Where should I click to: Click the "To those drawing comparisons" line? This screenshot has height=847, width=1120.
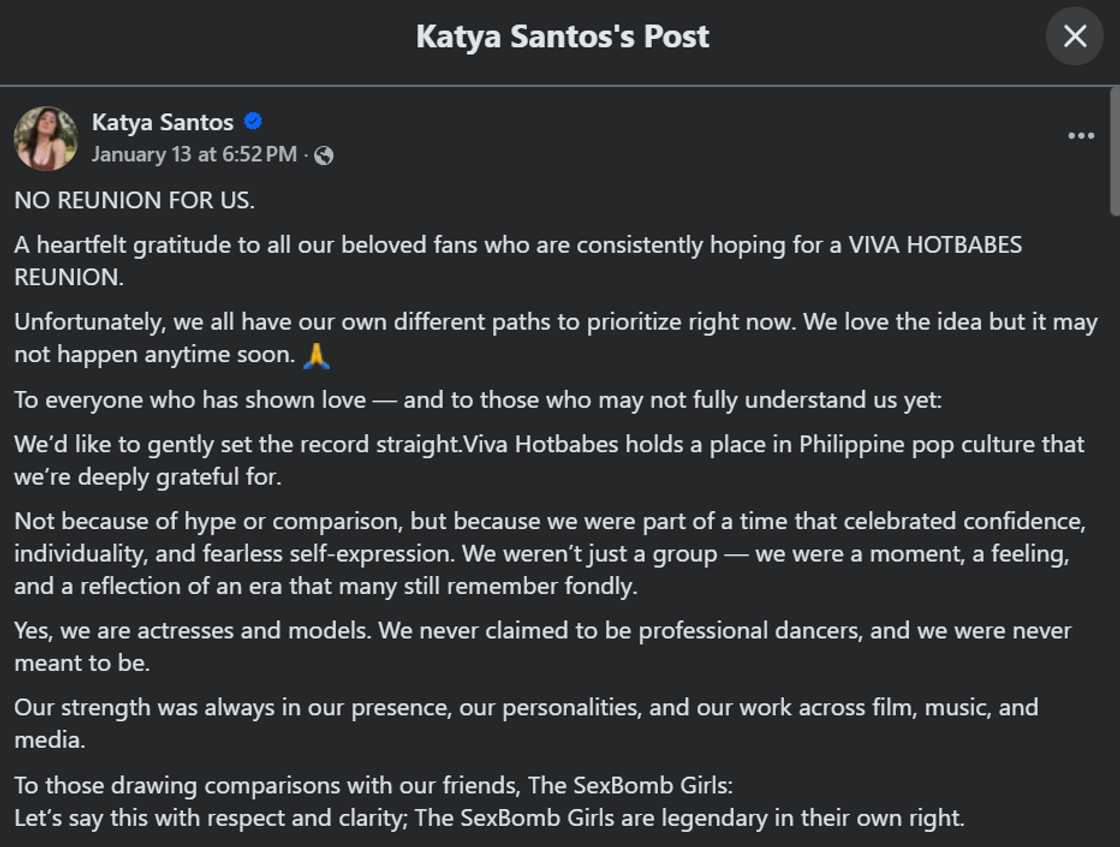tap(374, 785)
